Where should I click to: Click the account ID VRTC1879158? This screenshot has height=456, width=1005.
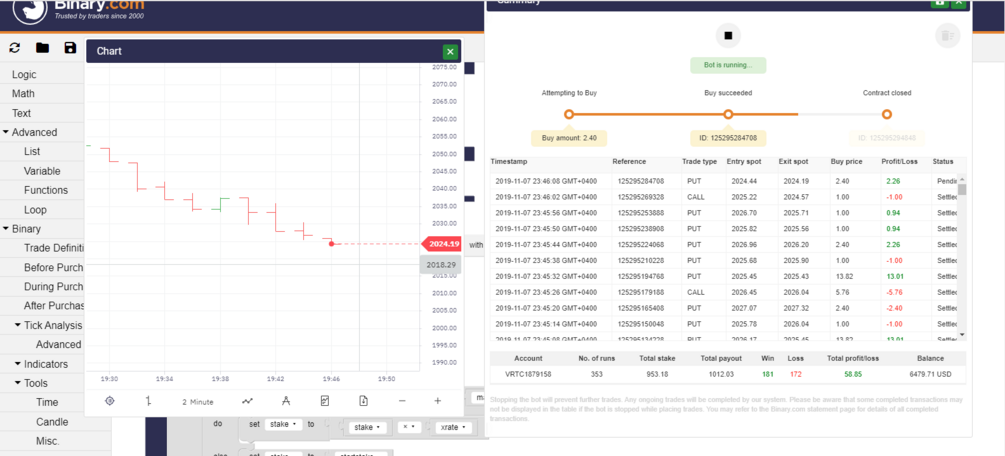(528, 373)
